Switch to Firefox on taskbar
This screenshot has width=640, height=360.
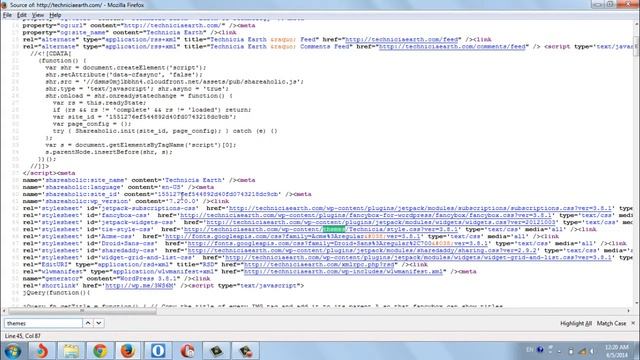128,351
